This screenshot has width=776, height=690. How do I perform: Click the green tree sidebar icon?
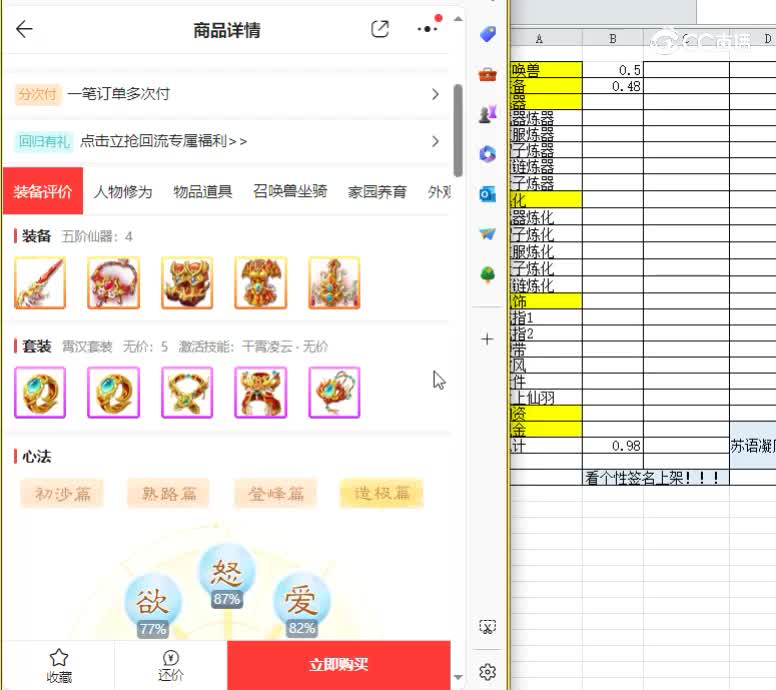pos(487,274)
